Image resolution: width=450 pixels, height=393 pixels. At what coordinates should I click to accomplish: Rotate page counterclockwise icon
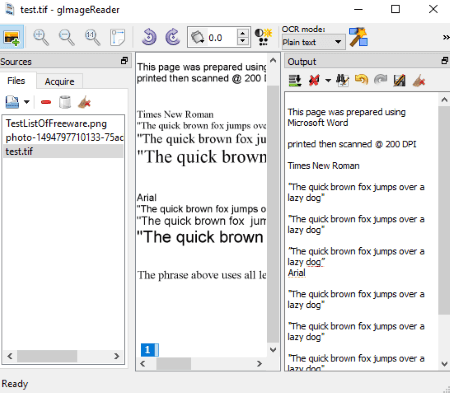coord(149,37)
